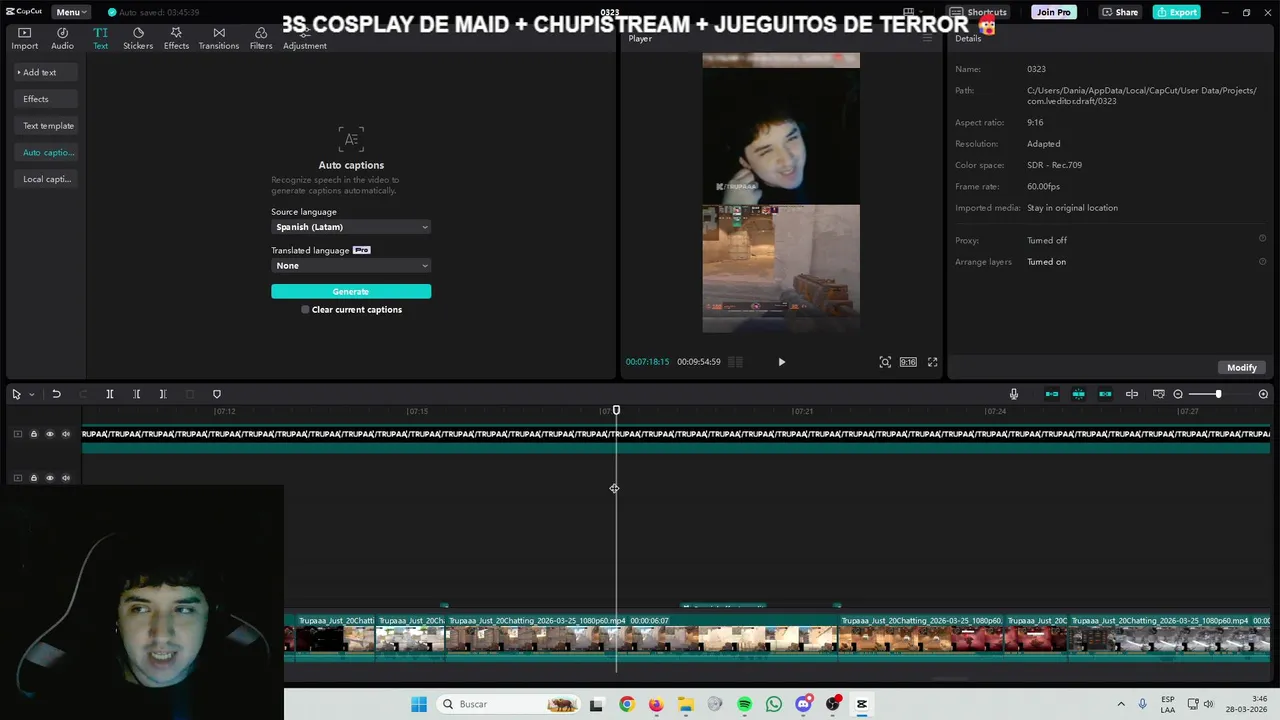Click the Record voiceover microphone icon

pos(1014,394)
